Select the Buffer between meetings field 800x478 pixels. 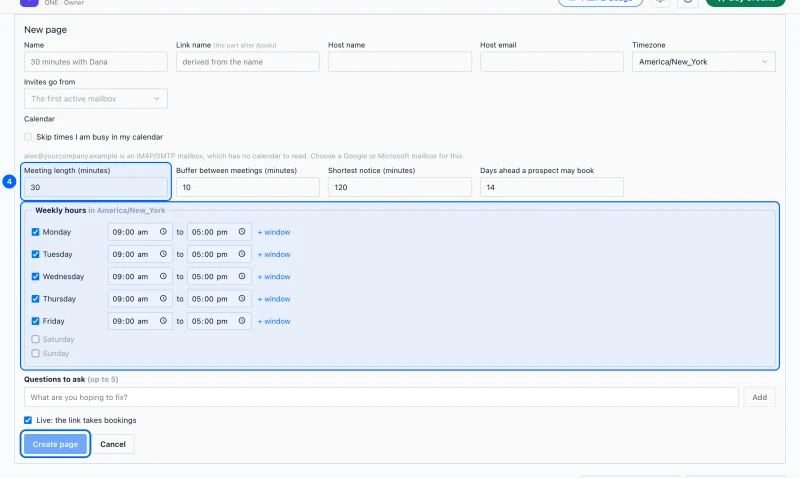(x=247, y=187)
